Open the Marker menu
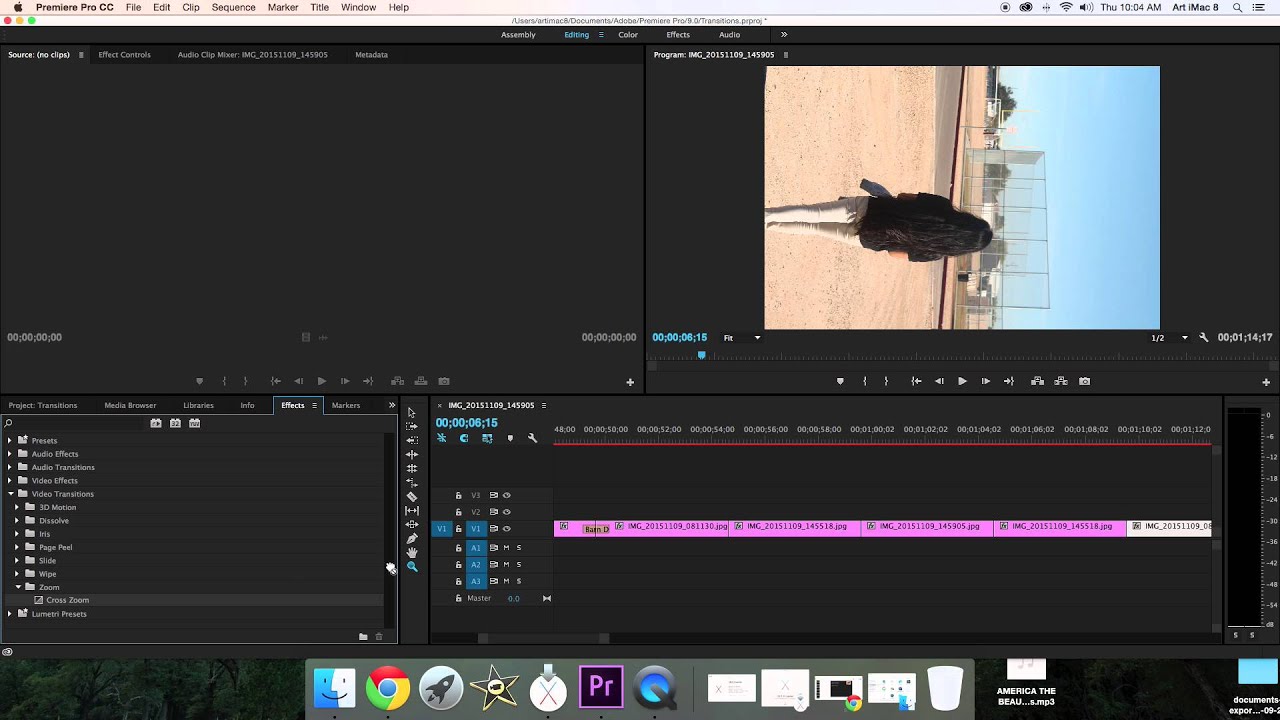 click(283, 7)
